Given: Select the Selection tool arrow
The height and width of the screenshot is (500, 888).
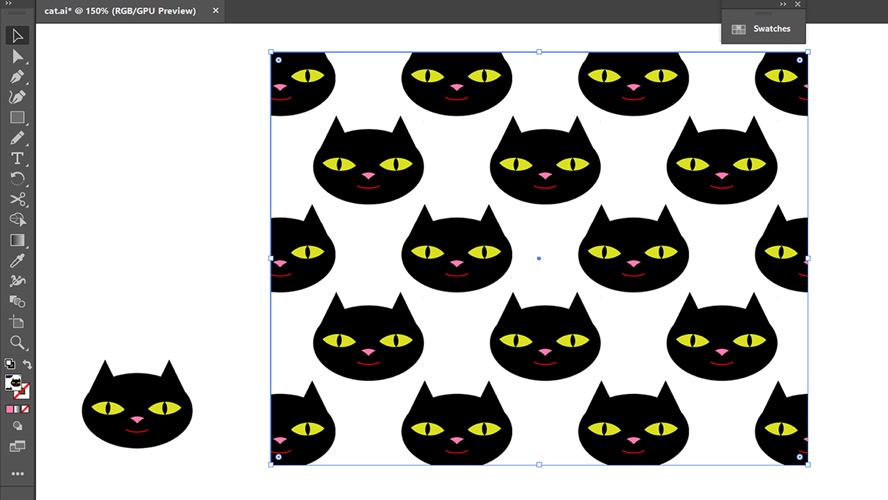Looking at the screenshot, I should coord(18,36).
